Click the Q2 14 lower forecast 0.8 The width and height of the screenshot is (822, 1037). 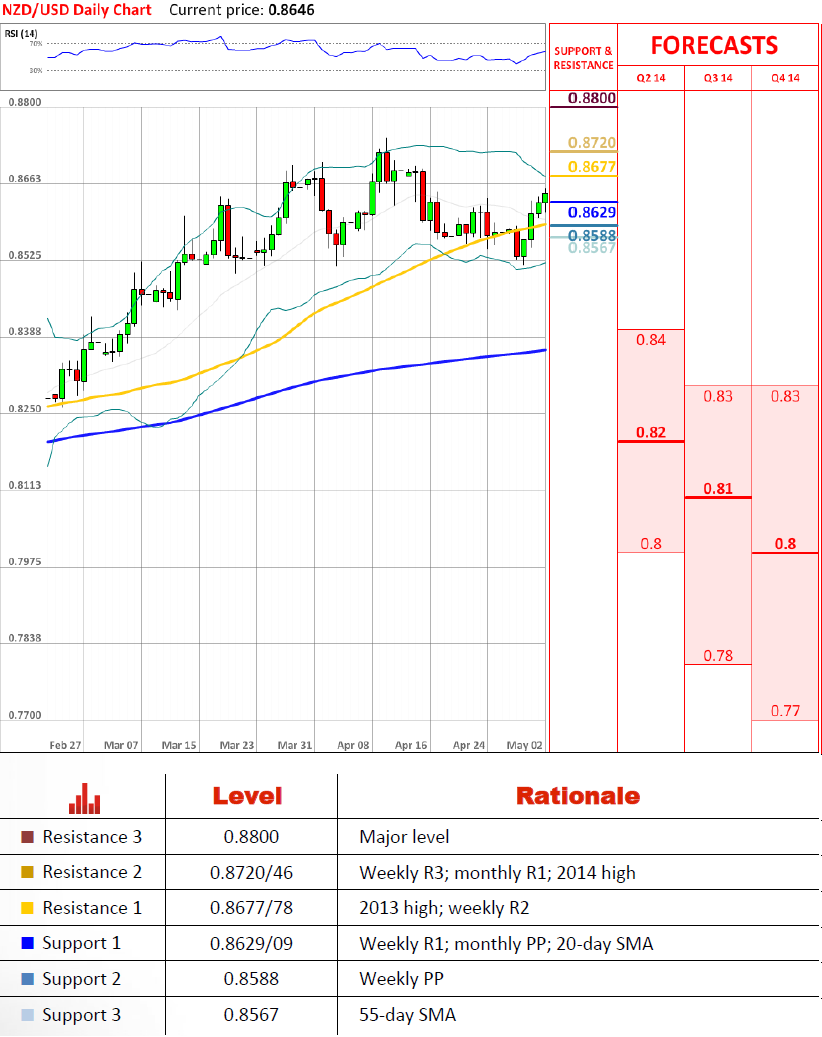(651, 544)
